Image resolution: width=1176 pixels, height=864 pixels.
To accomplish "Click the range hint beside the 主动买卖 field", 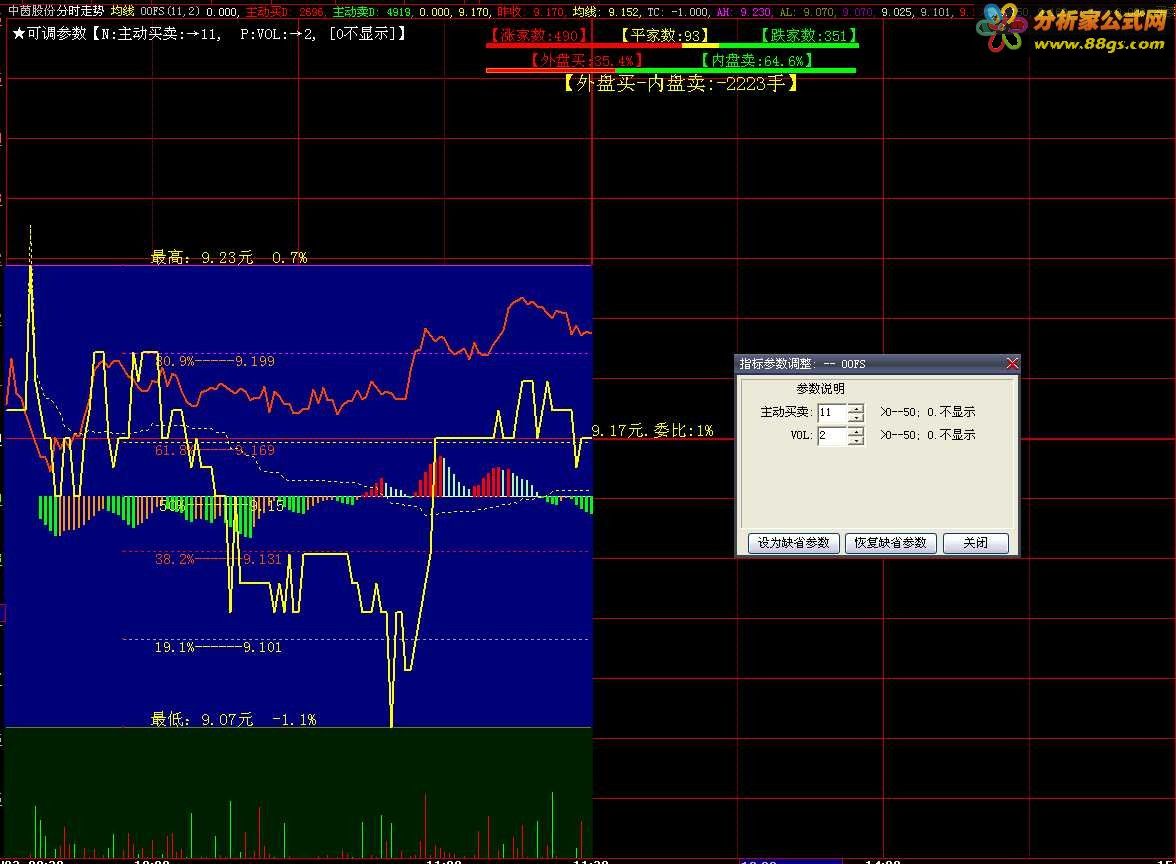I will [x=928, y=412].
